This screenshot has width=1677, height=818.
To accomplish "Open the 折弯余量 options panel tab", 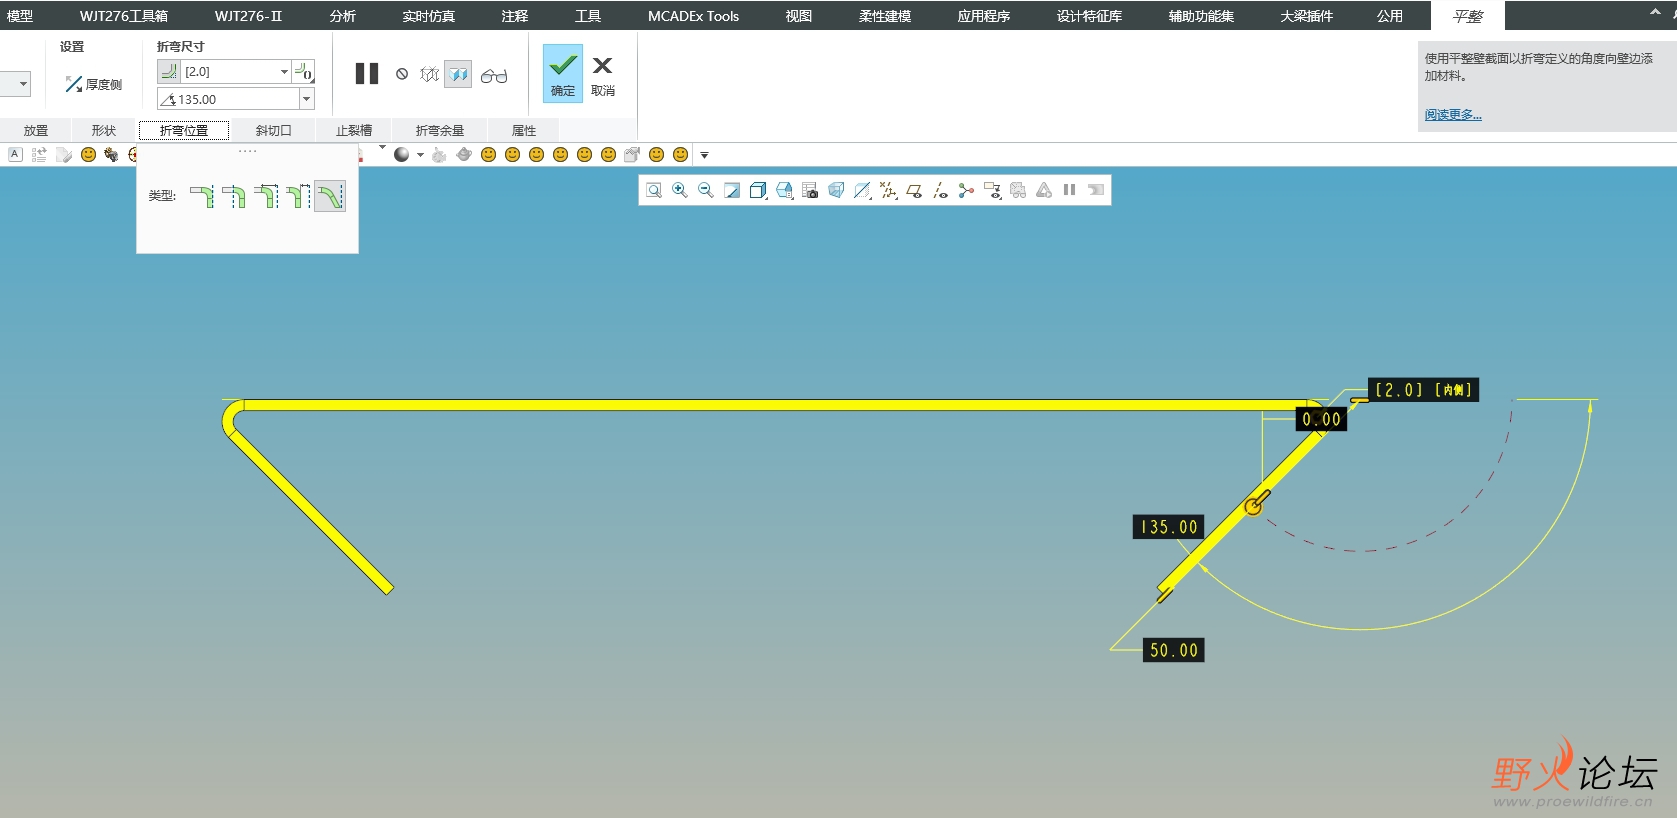I will pos(440,130).
